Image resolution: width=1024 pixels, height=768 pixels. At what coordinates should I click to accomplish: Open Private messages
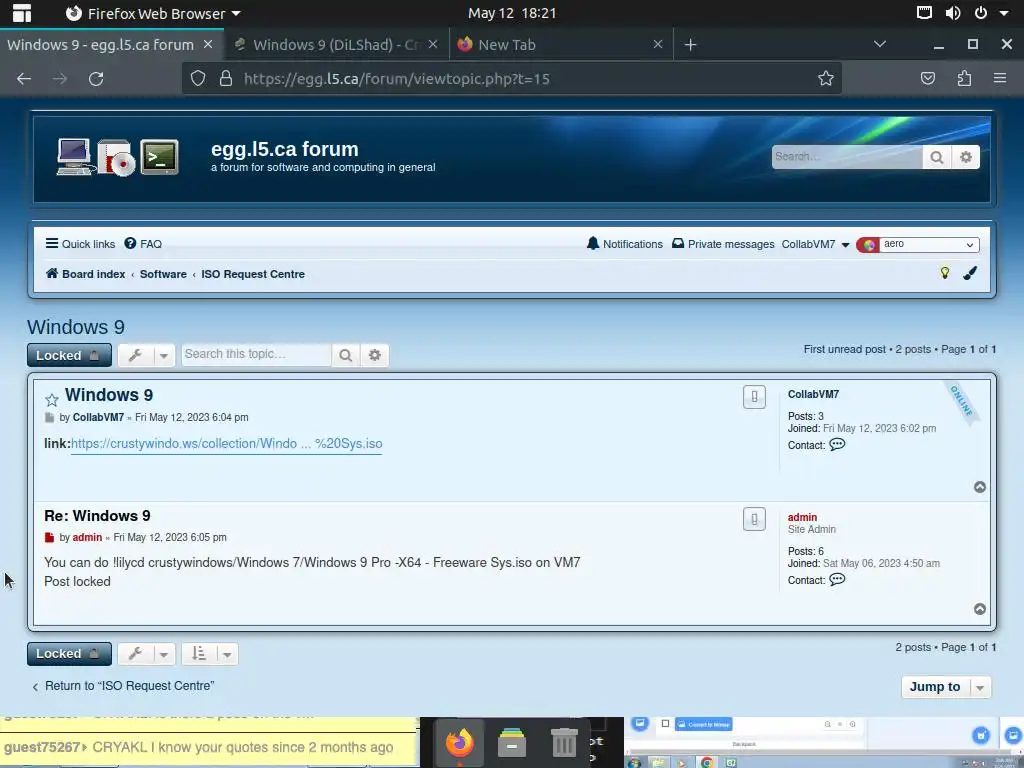723,244
